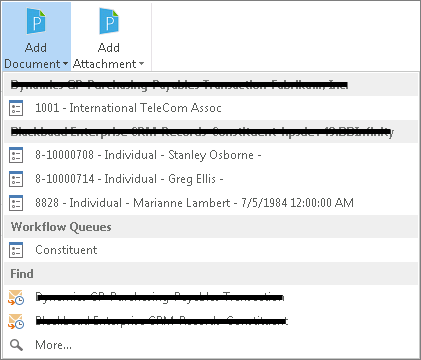
Task: Open the More... search option
Action: [211, 345]
